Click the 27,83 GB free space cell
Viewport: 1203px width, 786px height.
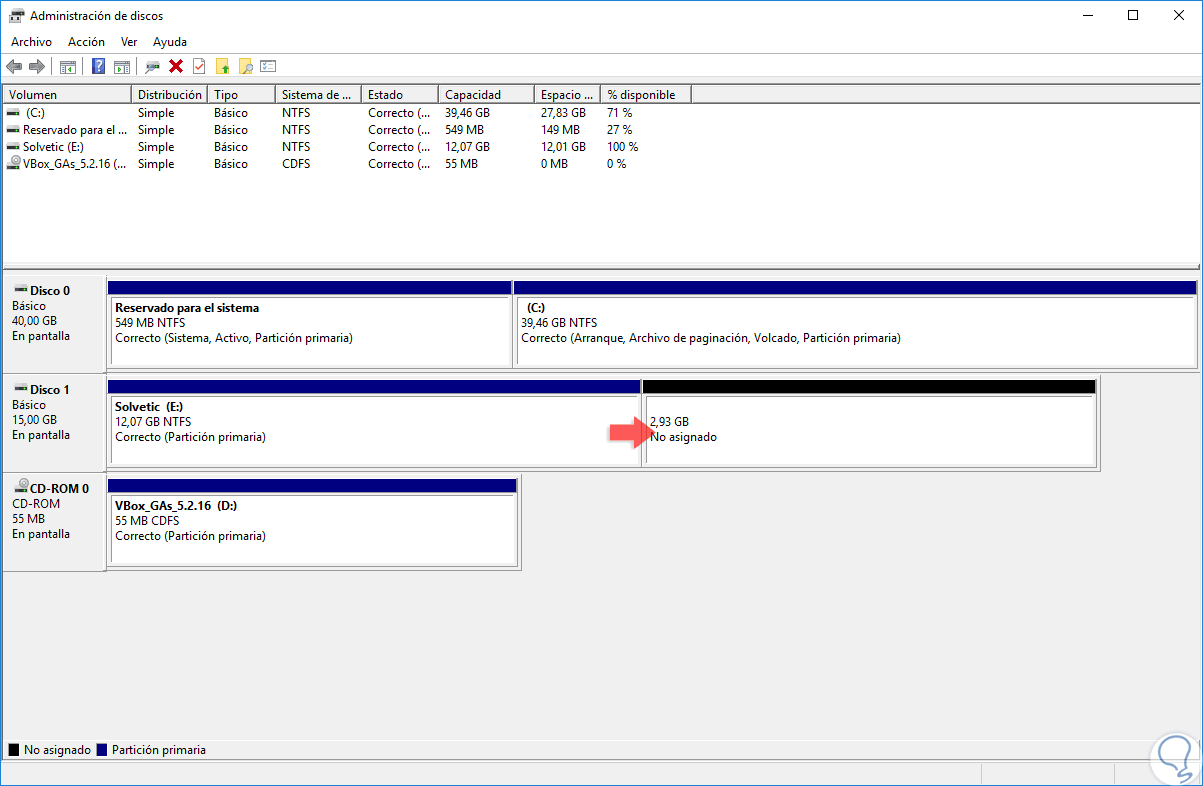click(x=564, y=113)
